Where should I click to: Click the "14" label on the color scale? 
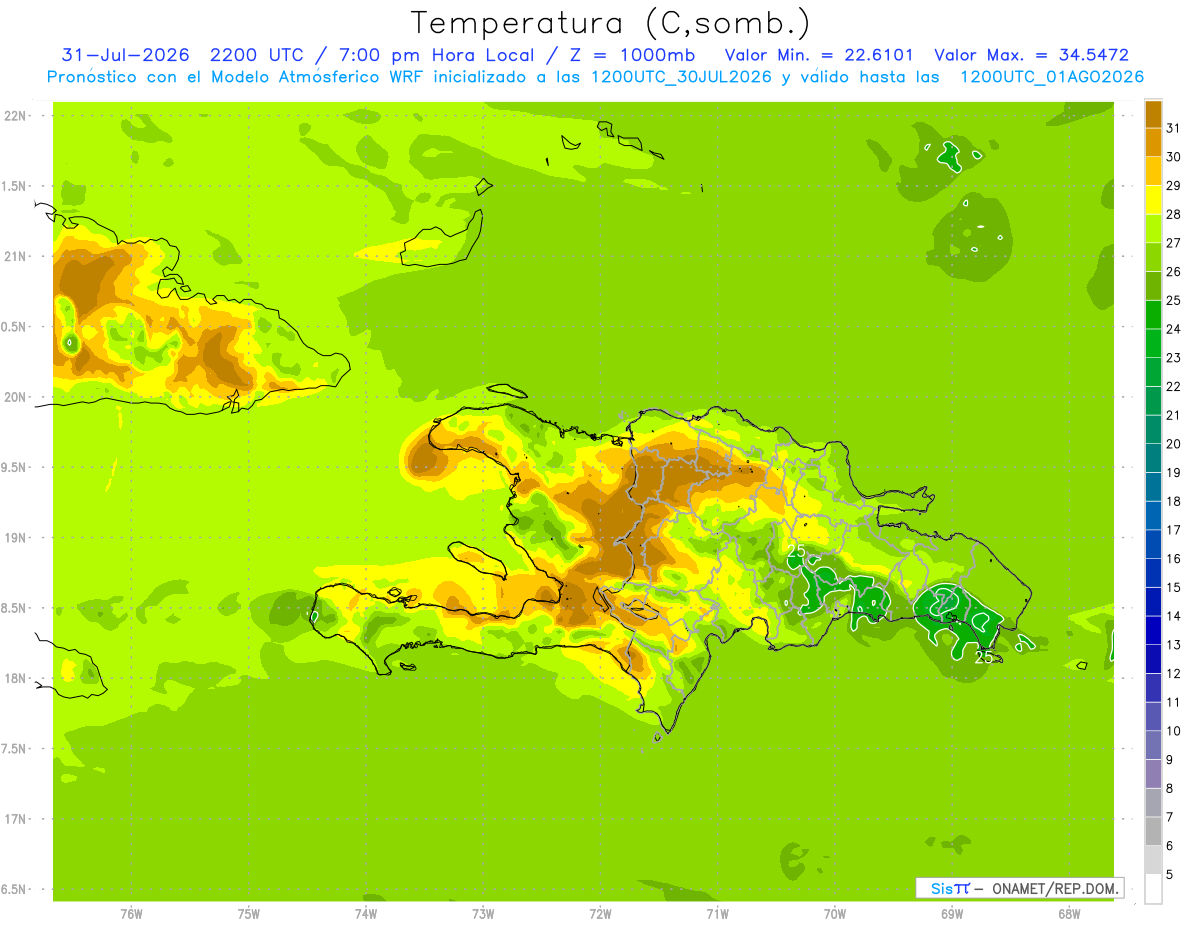(x=1174, y=617)
